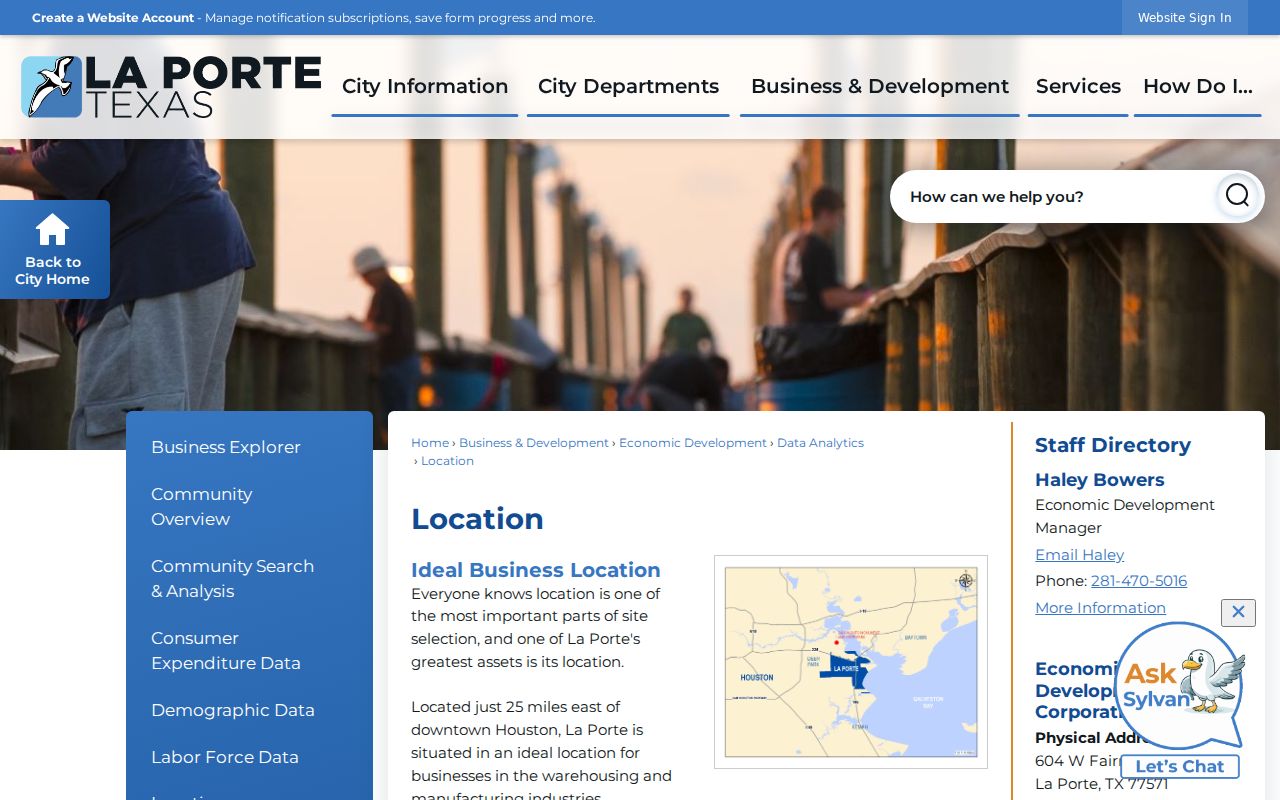The height and width of the screenshot is (800, 1280).
Task: Open Consumer Expenditure Data sidebar item
Action: pyautogui.click(x=226, y=650)
